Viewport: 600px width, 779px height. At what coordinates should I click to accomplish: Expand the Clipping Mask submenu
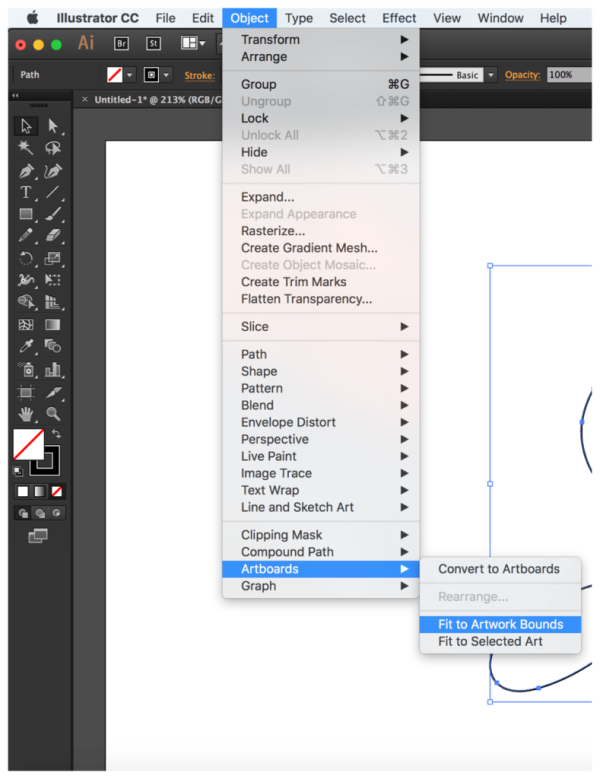click(x=321, y=535)
